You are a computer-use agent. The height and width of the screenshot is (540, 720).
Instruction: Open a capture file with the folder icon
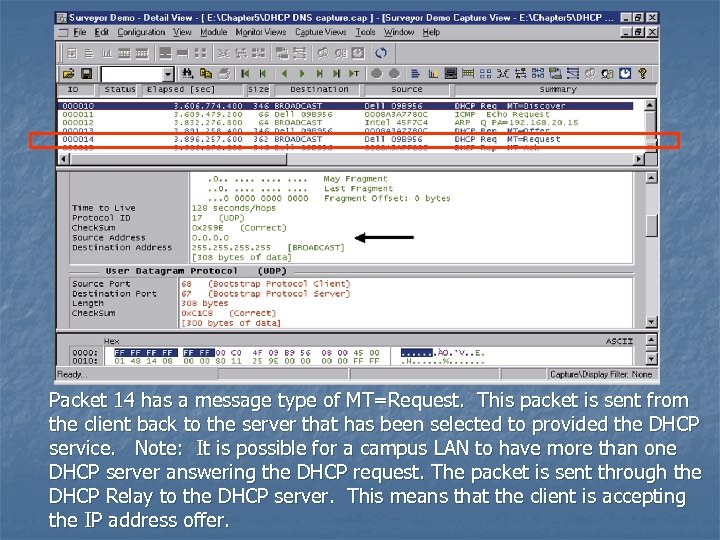pyautogui.click(x=69, y=73)
